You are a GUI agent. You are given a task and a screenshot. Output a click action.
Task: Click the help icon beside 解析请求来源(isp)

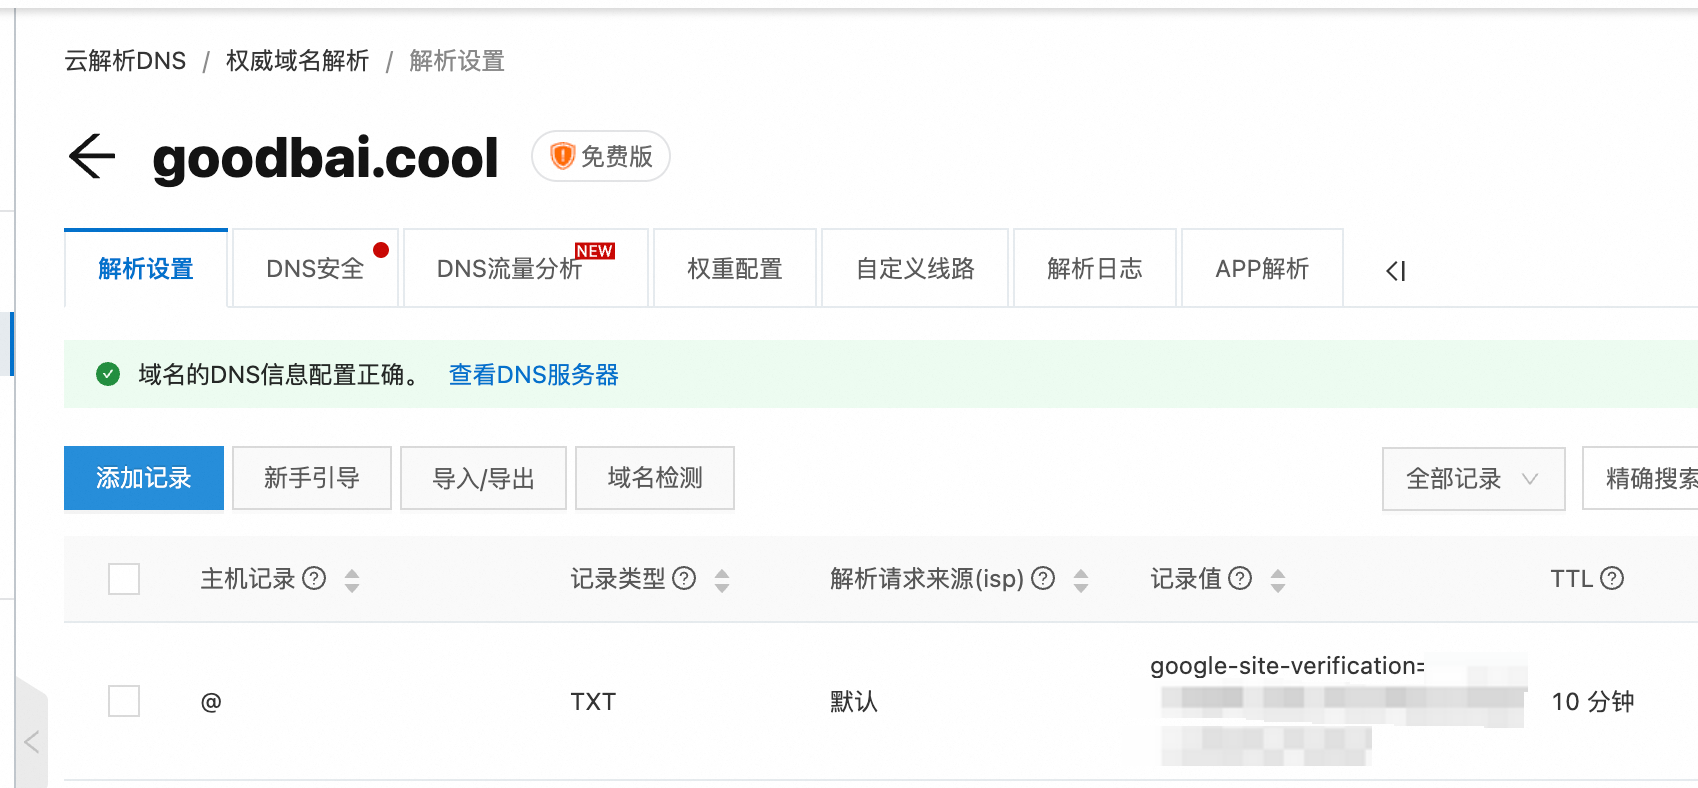pos(1043,579)
